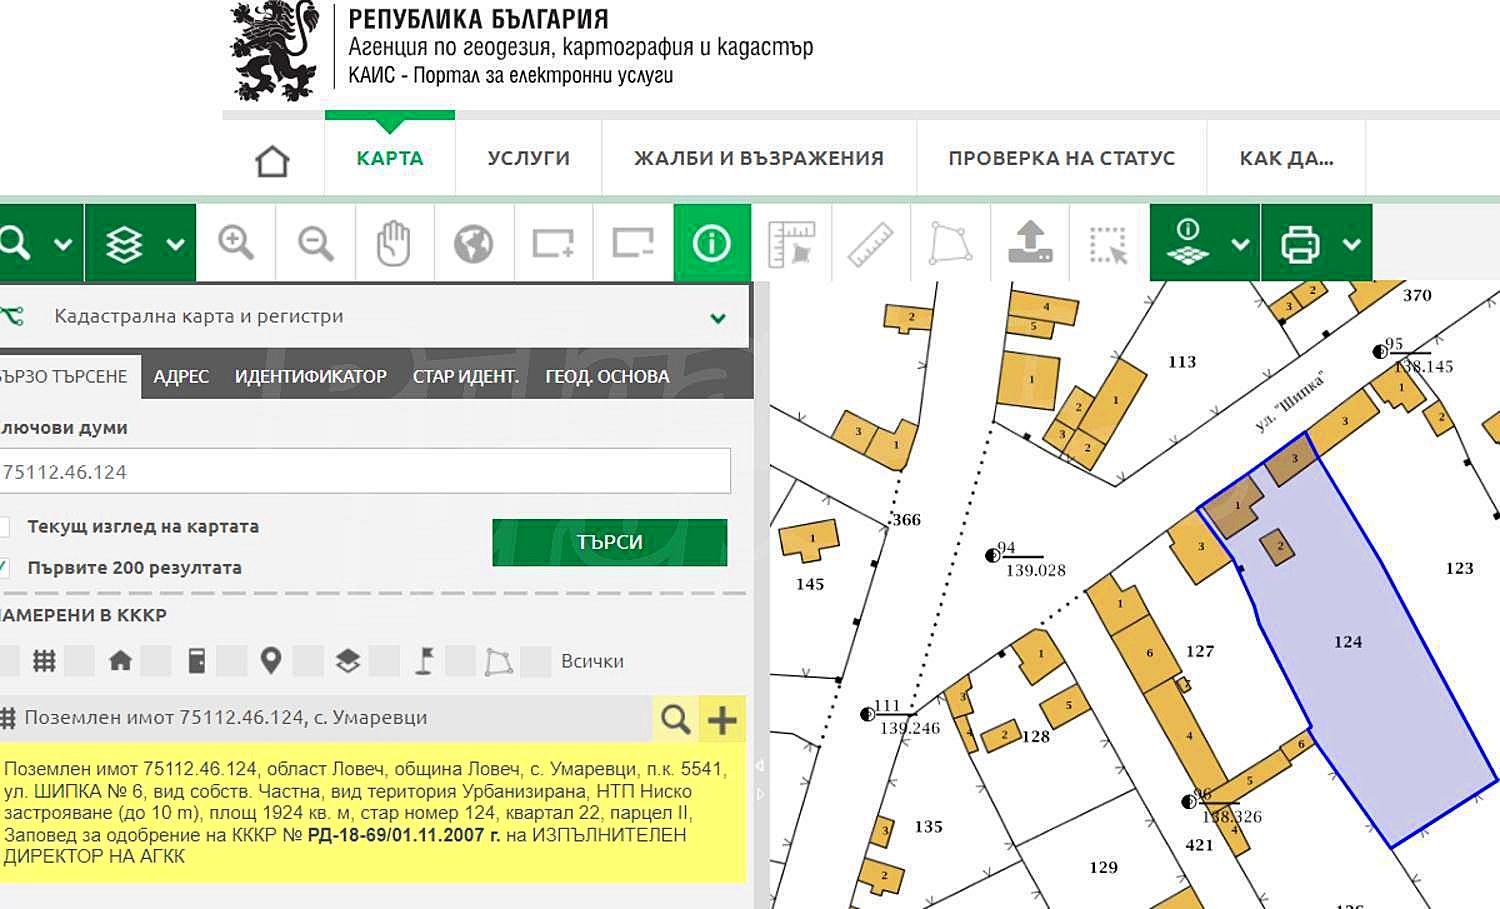1500x909 pixels.
Task: Toggle 'Текущ изглед на картата' checkbox
Action: point(5,527)
